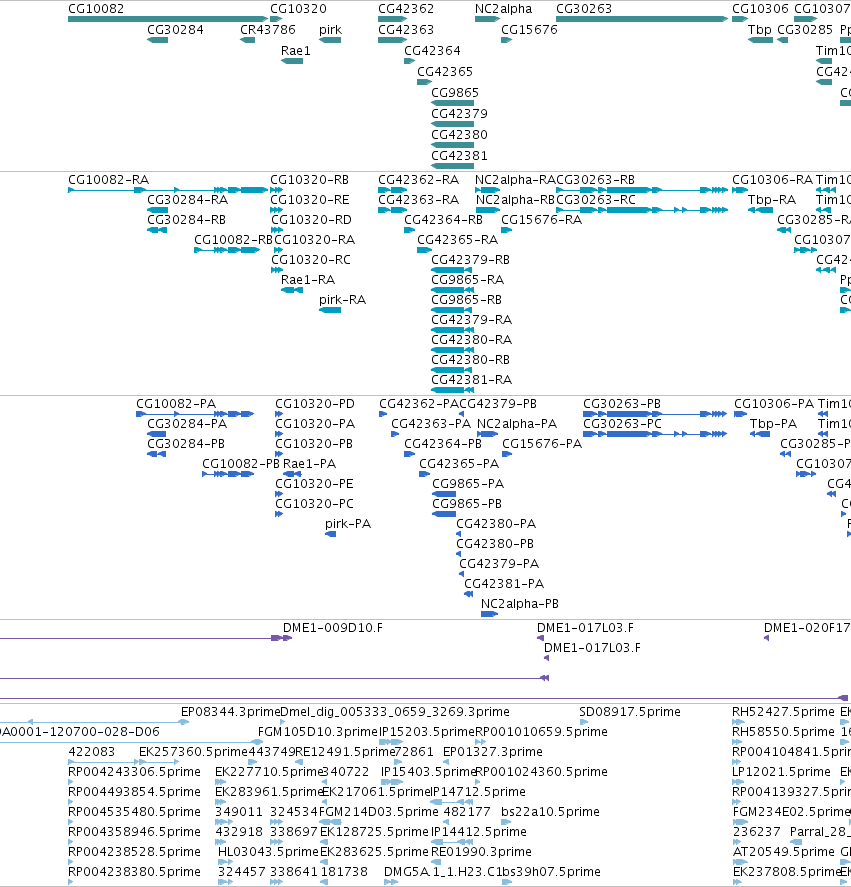Select the Tbp-PA protein label
851x887 pixels.
pos(773,424)
